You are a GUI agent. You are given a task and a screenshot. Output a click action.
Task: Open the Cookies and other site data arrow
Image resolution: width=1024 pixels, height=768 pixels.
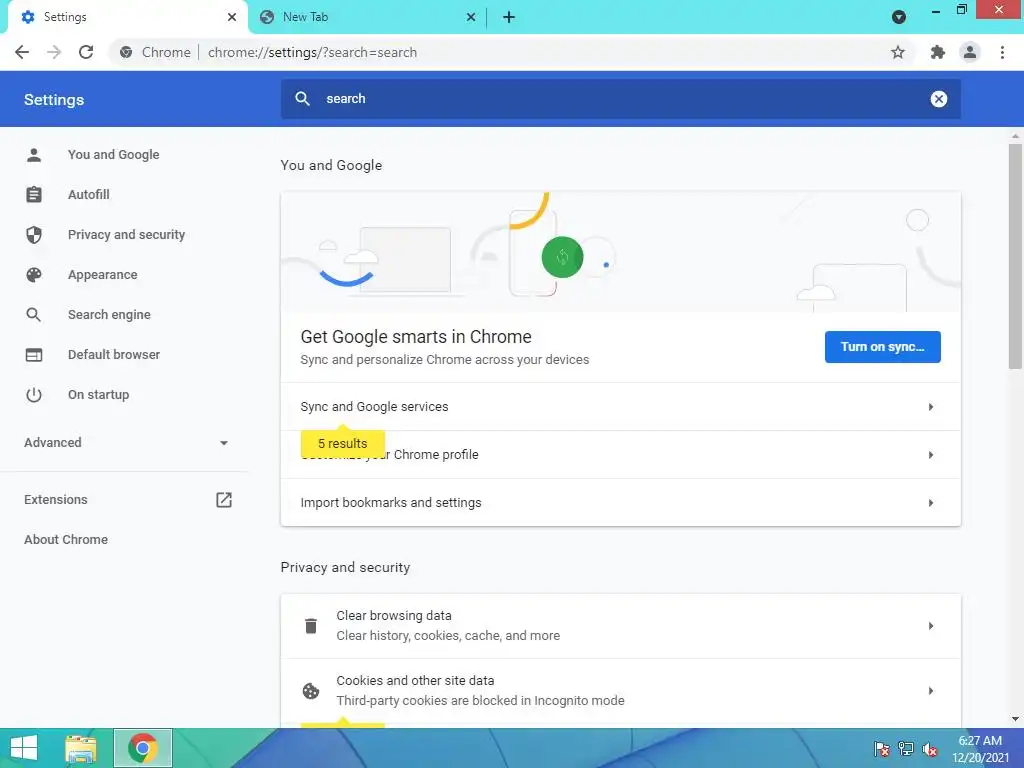point(931,691)
